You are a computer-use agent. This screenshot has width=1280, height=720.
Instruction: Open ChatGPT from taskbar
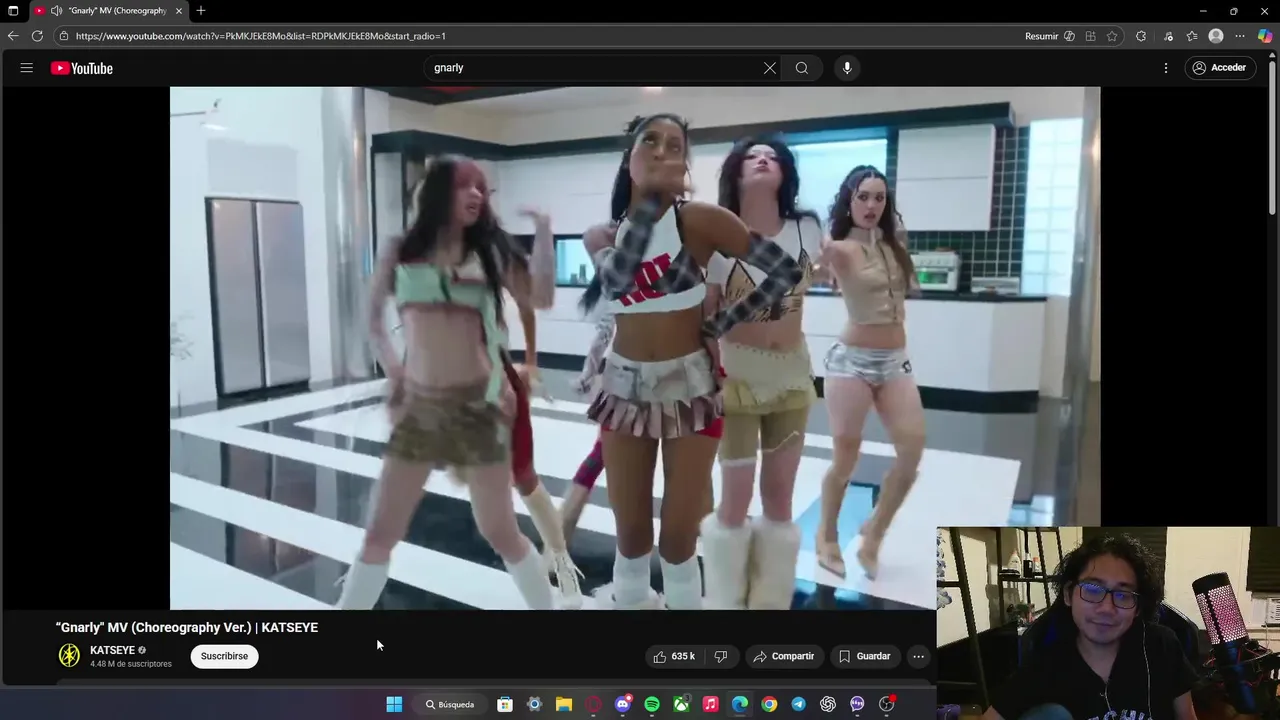tap(828, 704)
